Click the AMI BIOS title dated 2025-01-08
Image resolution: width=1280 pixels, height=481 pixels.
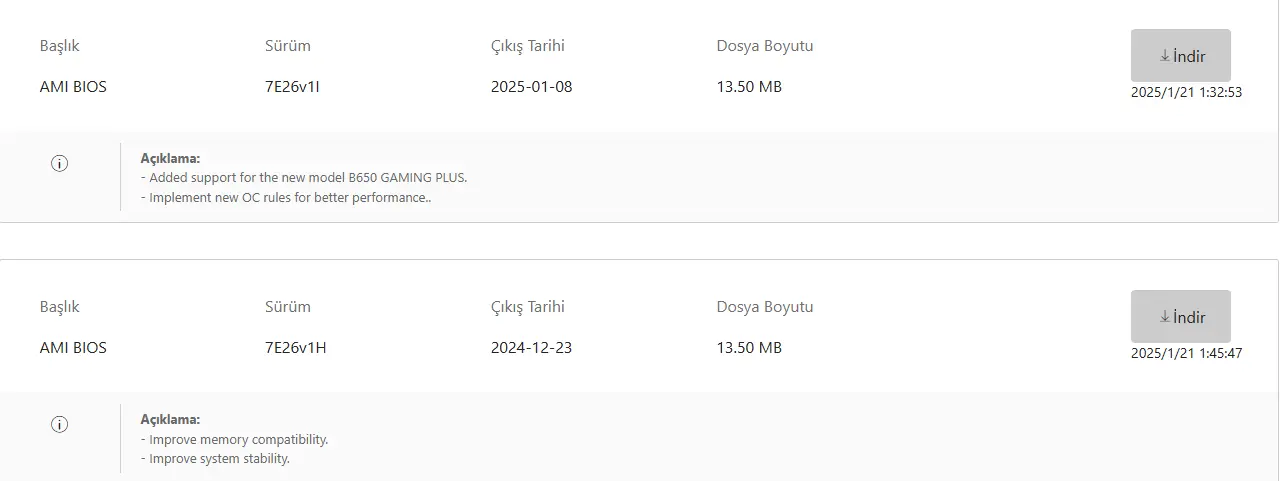click(73, 87)
